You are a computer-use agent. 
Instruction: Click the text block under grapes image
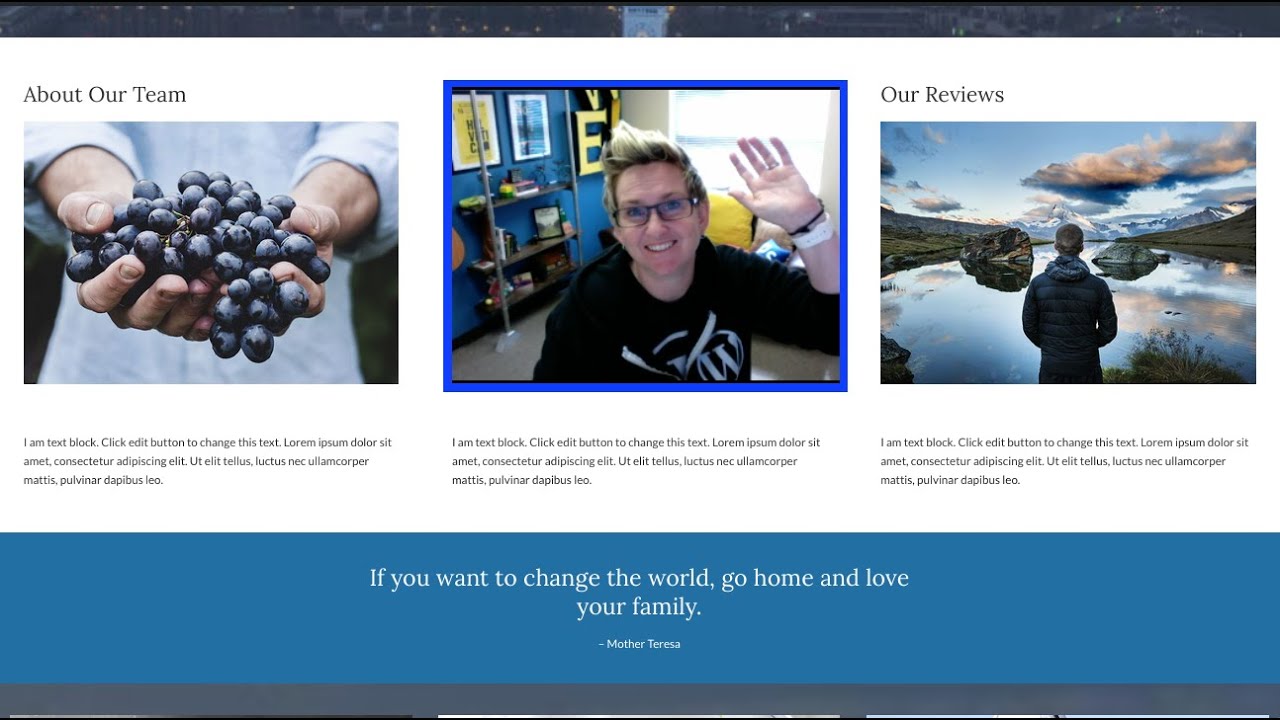208,461
